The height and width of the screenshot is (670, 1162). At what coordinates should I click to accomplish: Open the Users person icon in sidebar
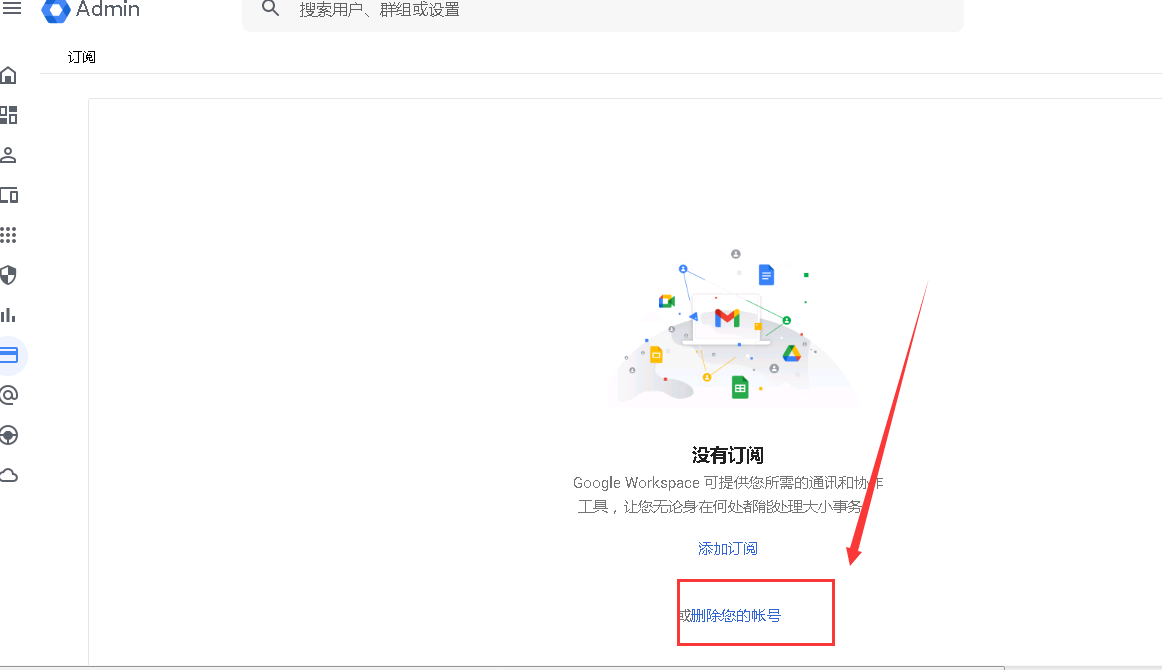(x=9, y=155)
